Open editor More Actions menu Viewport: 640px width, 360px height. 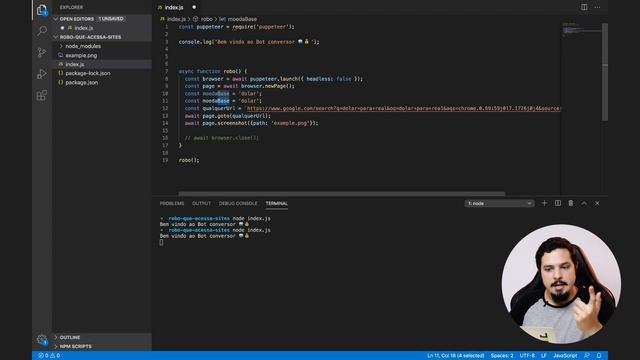(x=597, y=7)
